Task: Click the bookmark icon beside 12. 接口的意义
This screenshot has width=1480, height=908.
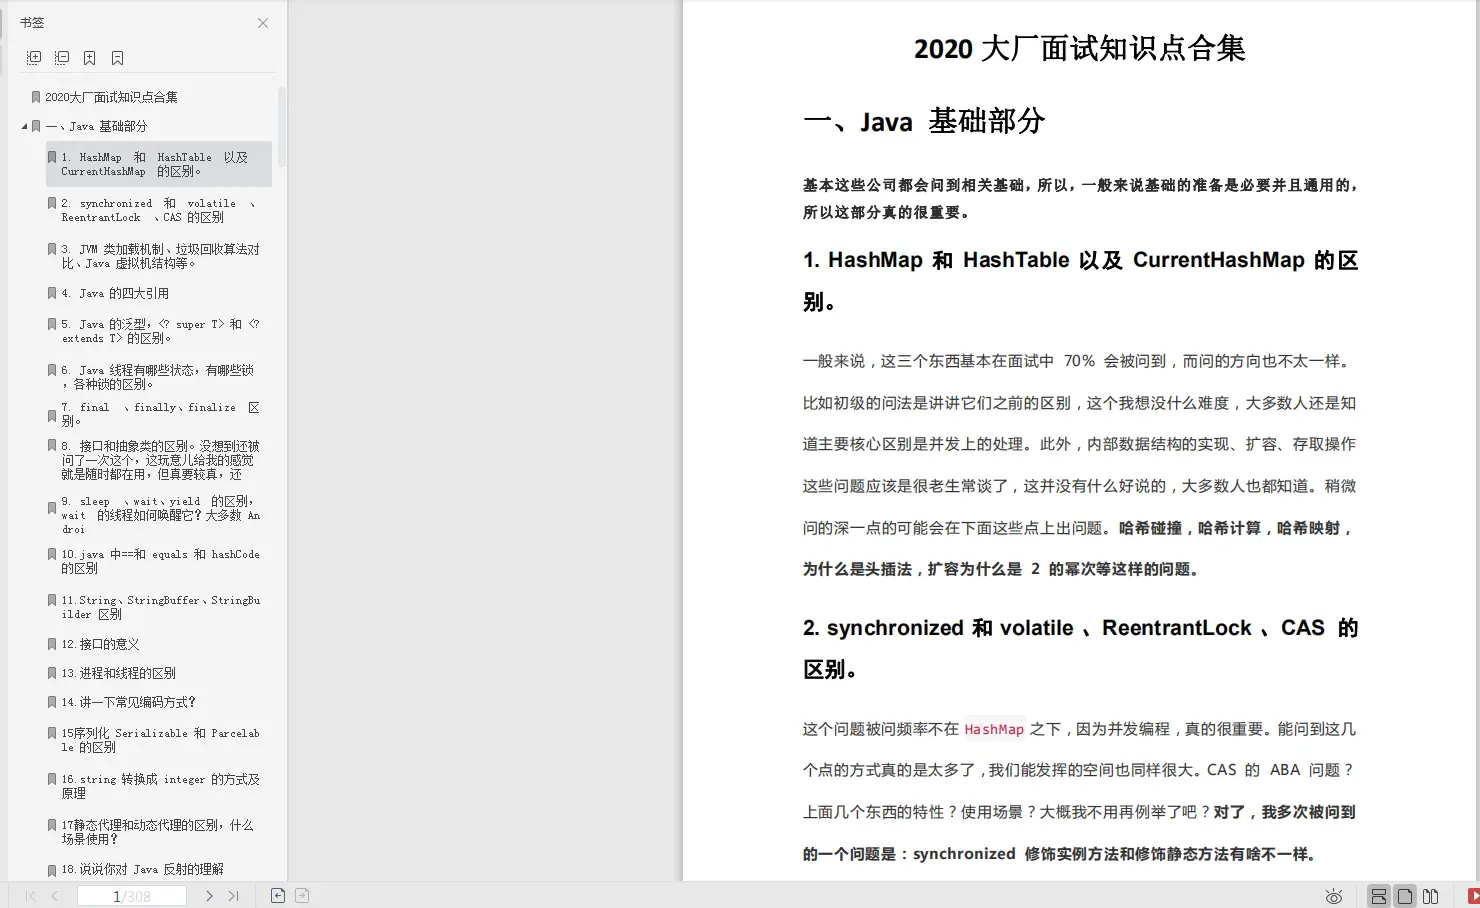Action: tap(52, 644)
